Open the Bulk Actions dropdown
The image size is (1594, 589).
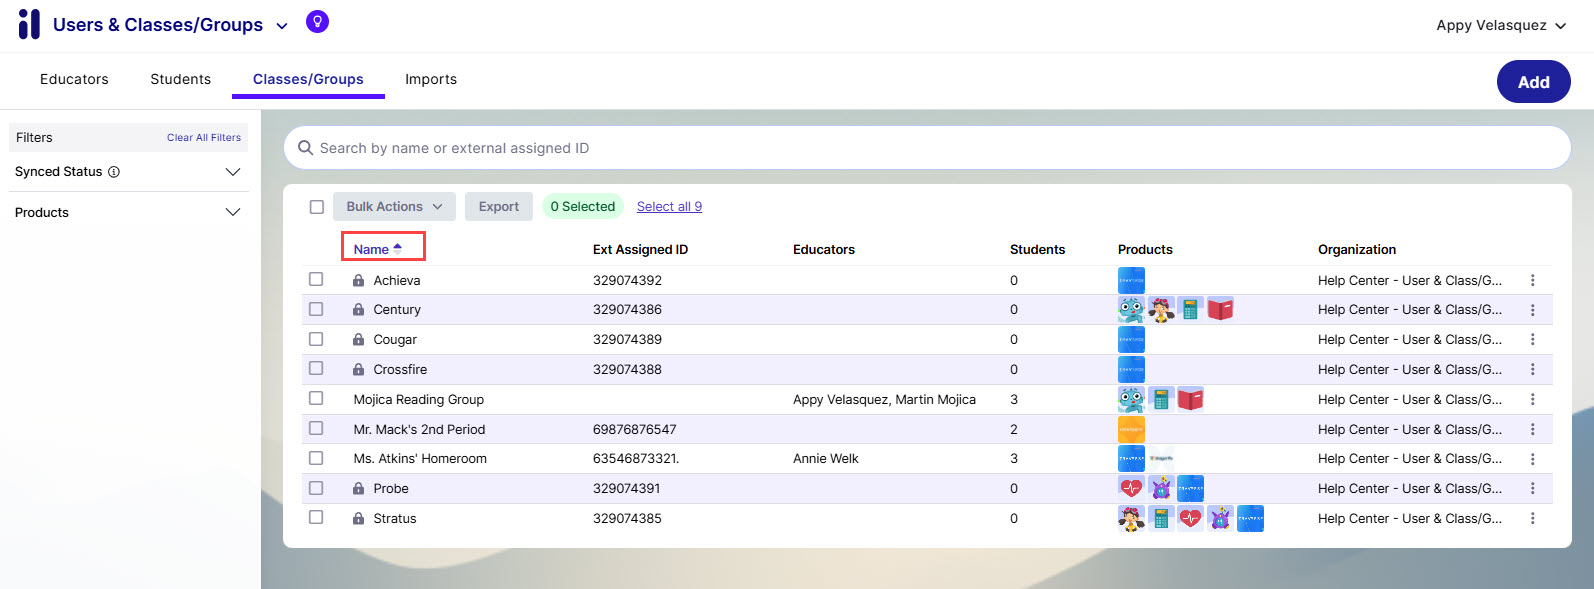click(x=394, y=207)
